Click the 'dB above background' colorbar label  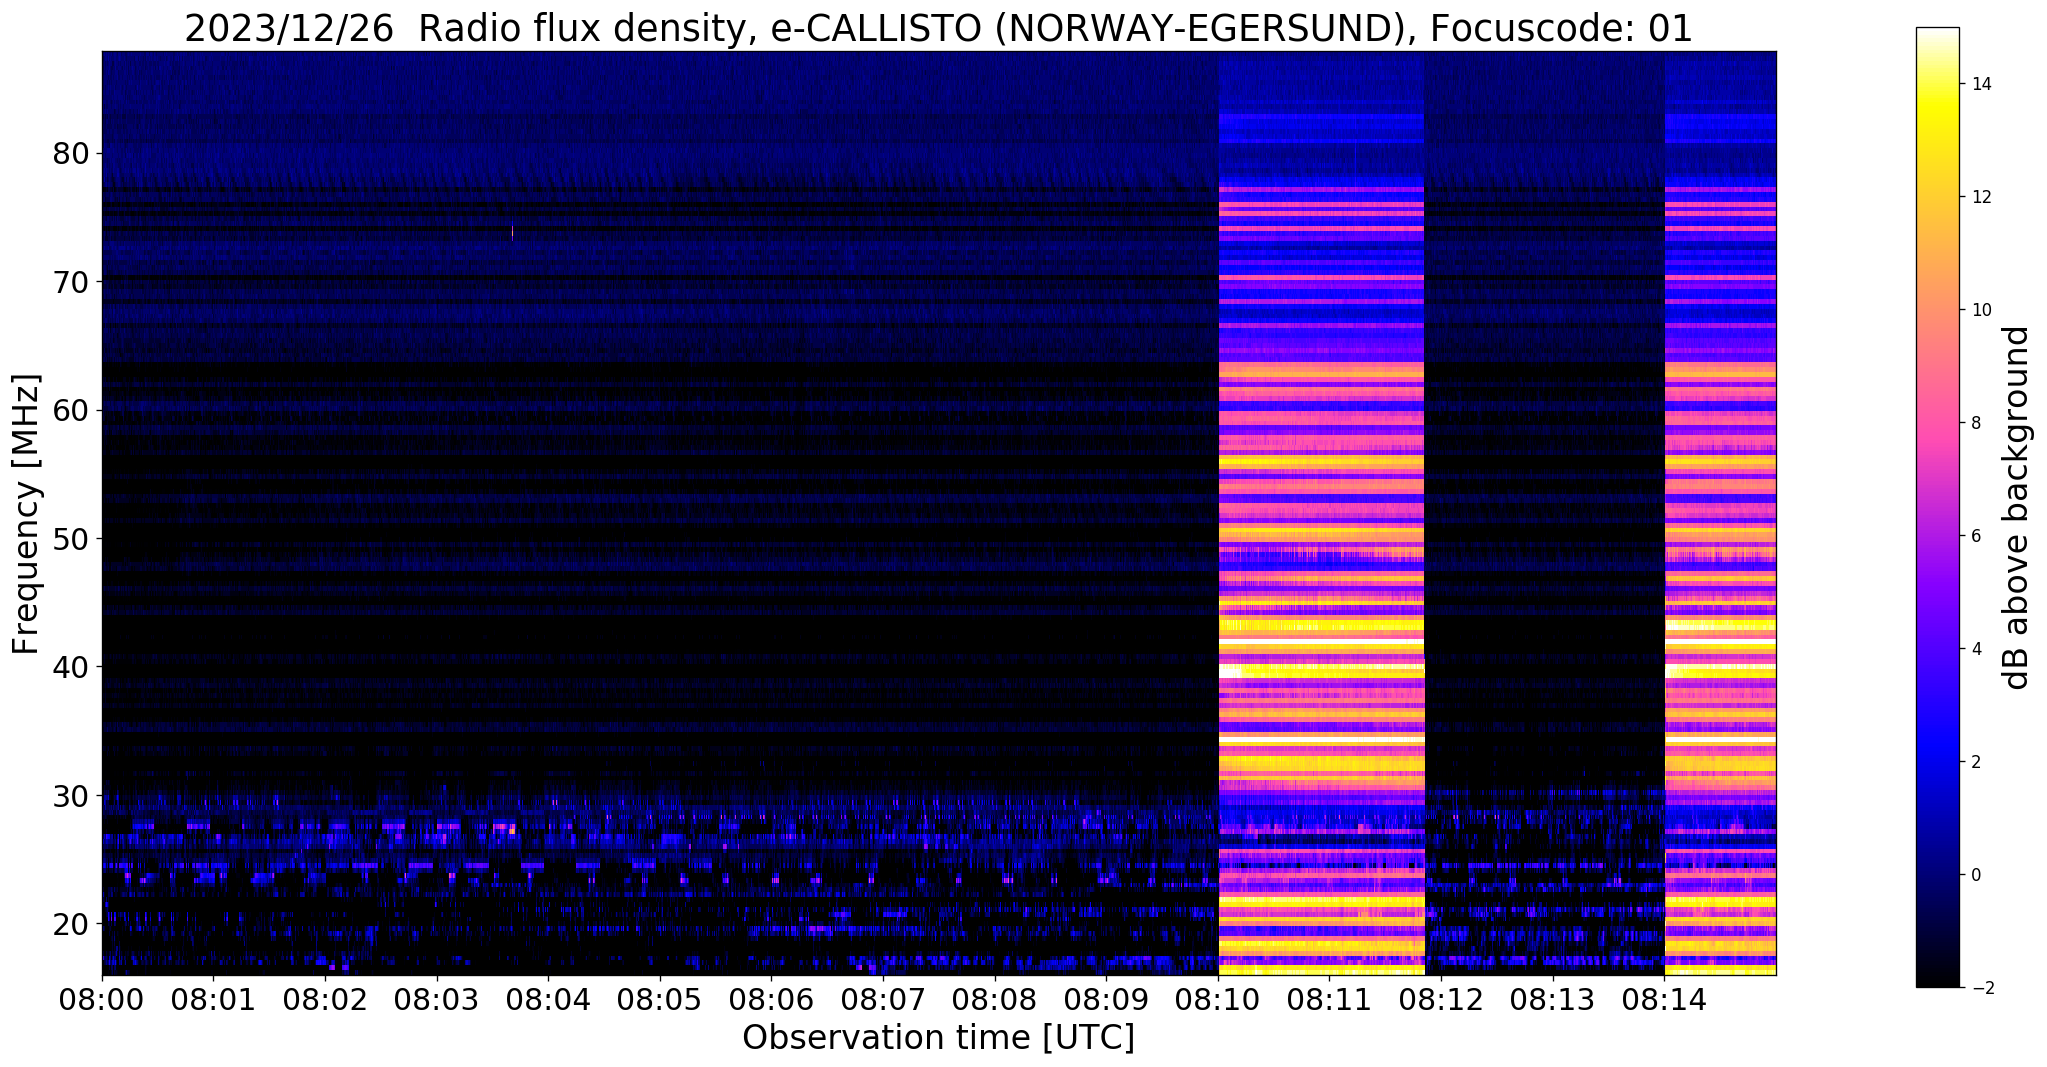[2017, 507]
